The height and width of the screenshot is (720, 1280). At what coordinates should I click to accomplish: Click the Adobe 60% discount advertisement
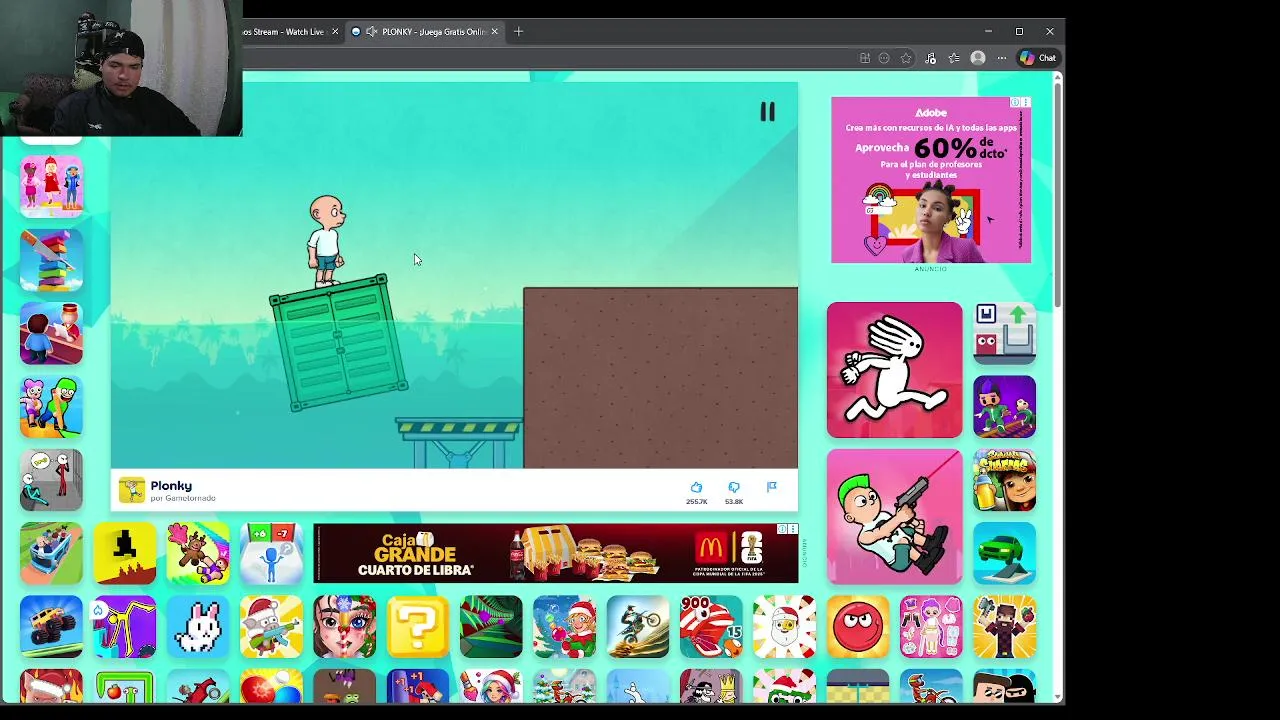pyautogui.click(x=930, y=180)
